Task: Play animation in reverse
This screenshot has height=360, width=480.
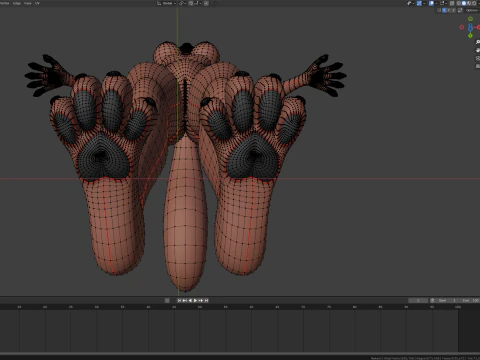Action: coord(190,300)
